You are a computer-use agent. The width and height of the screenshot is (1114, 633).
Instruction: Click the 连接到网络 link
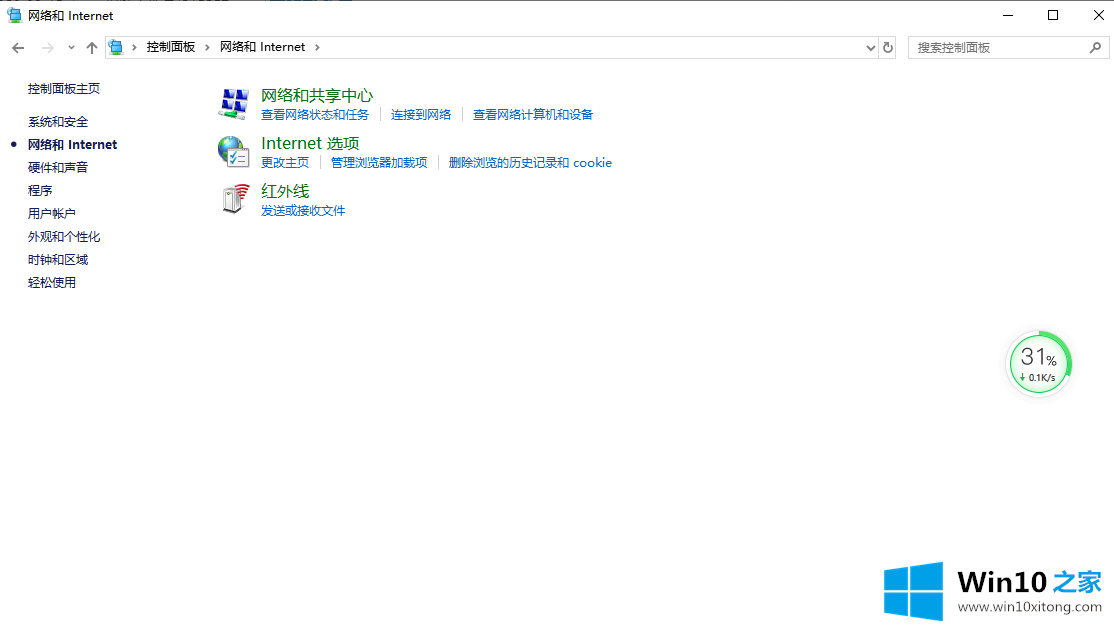[x=421, y=115]
